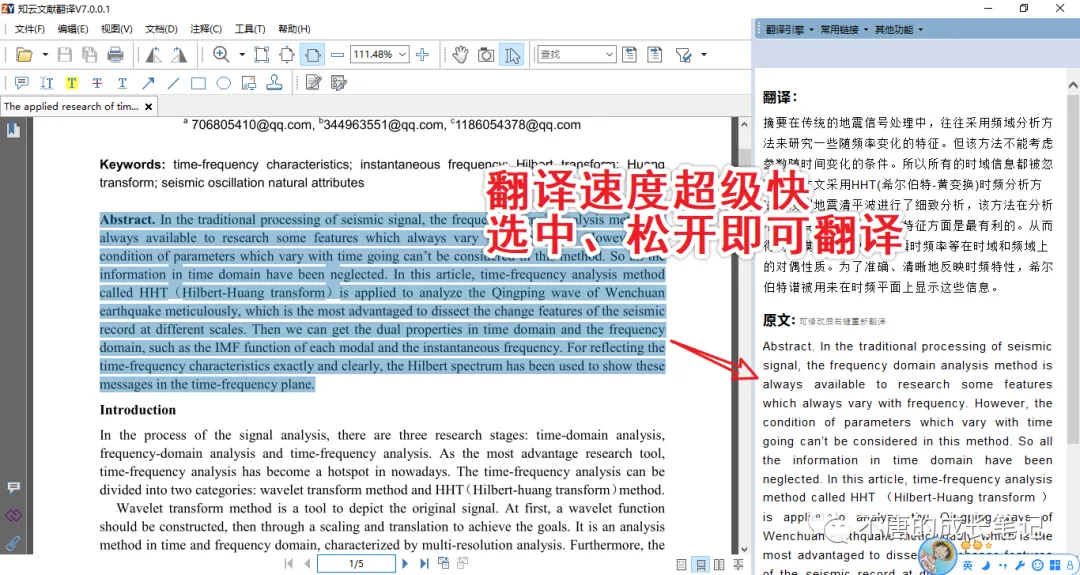This screenshot has width=1080, height=575.
Task: Select the stamp tool
Action: click(274, 83)
